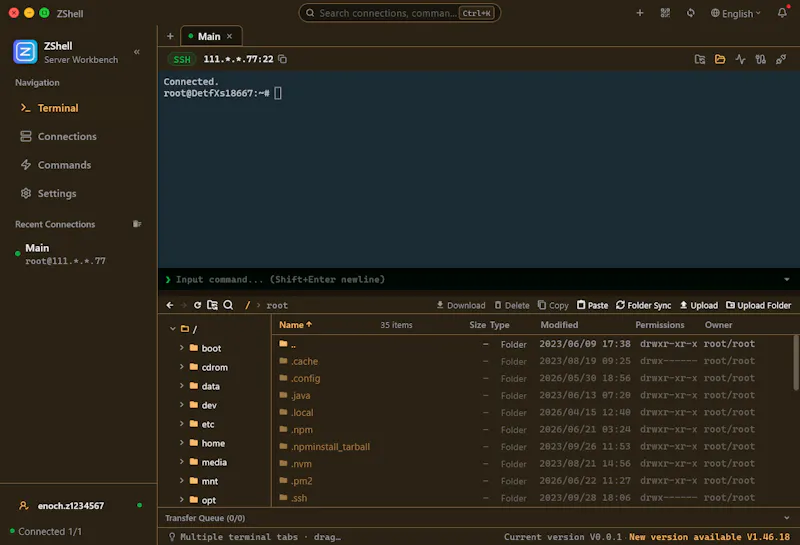Click the sync refresh icon in top bar

[690, 13]
